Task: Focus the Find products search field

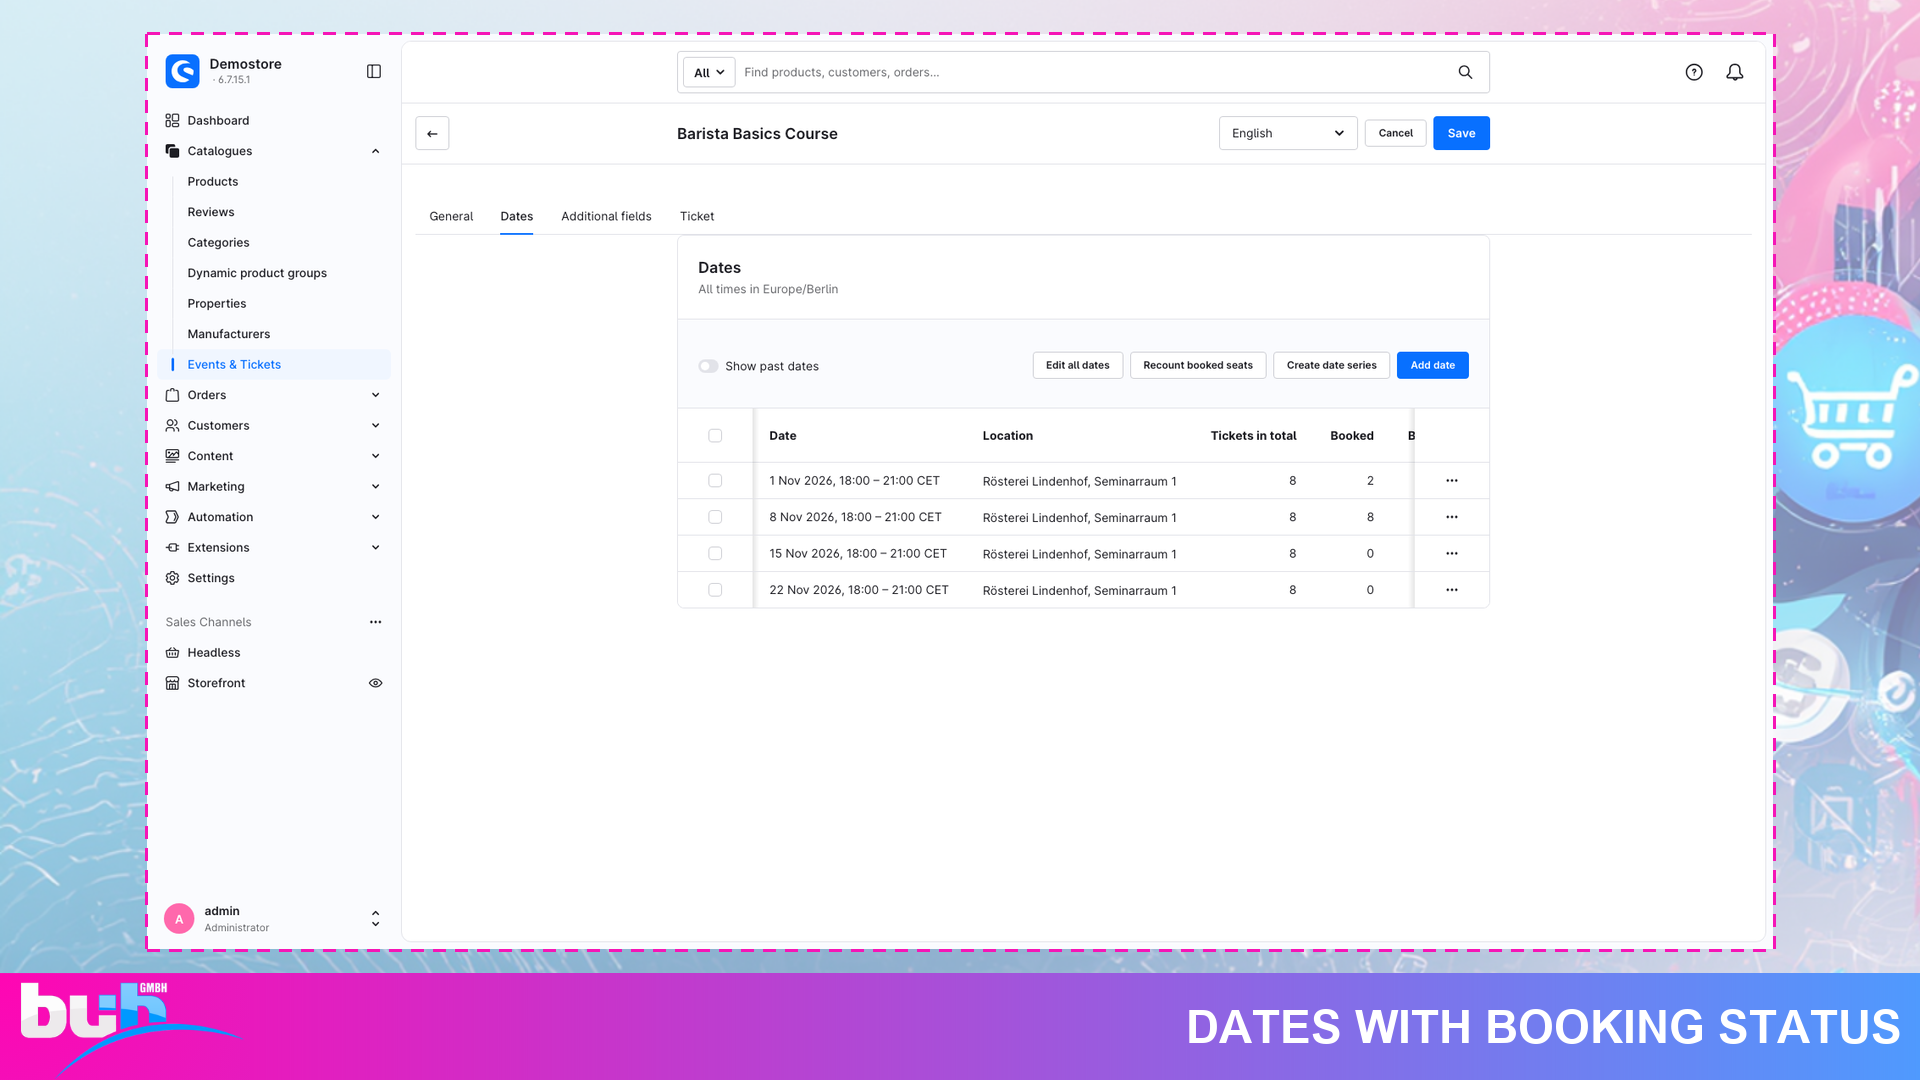Action: (x=1095, y=72)
